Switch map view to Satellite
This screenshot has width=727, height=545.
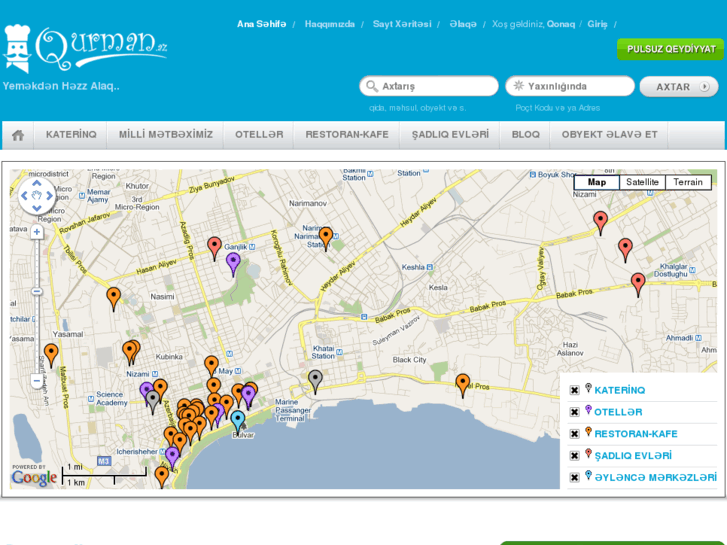[642, 182]
